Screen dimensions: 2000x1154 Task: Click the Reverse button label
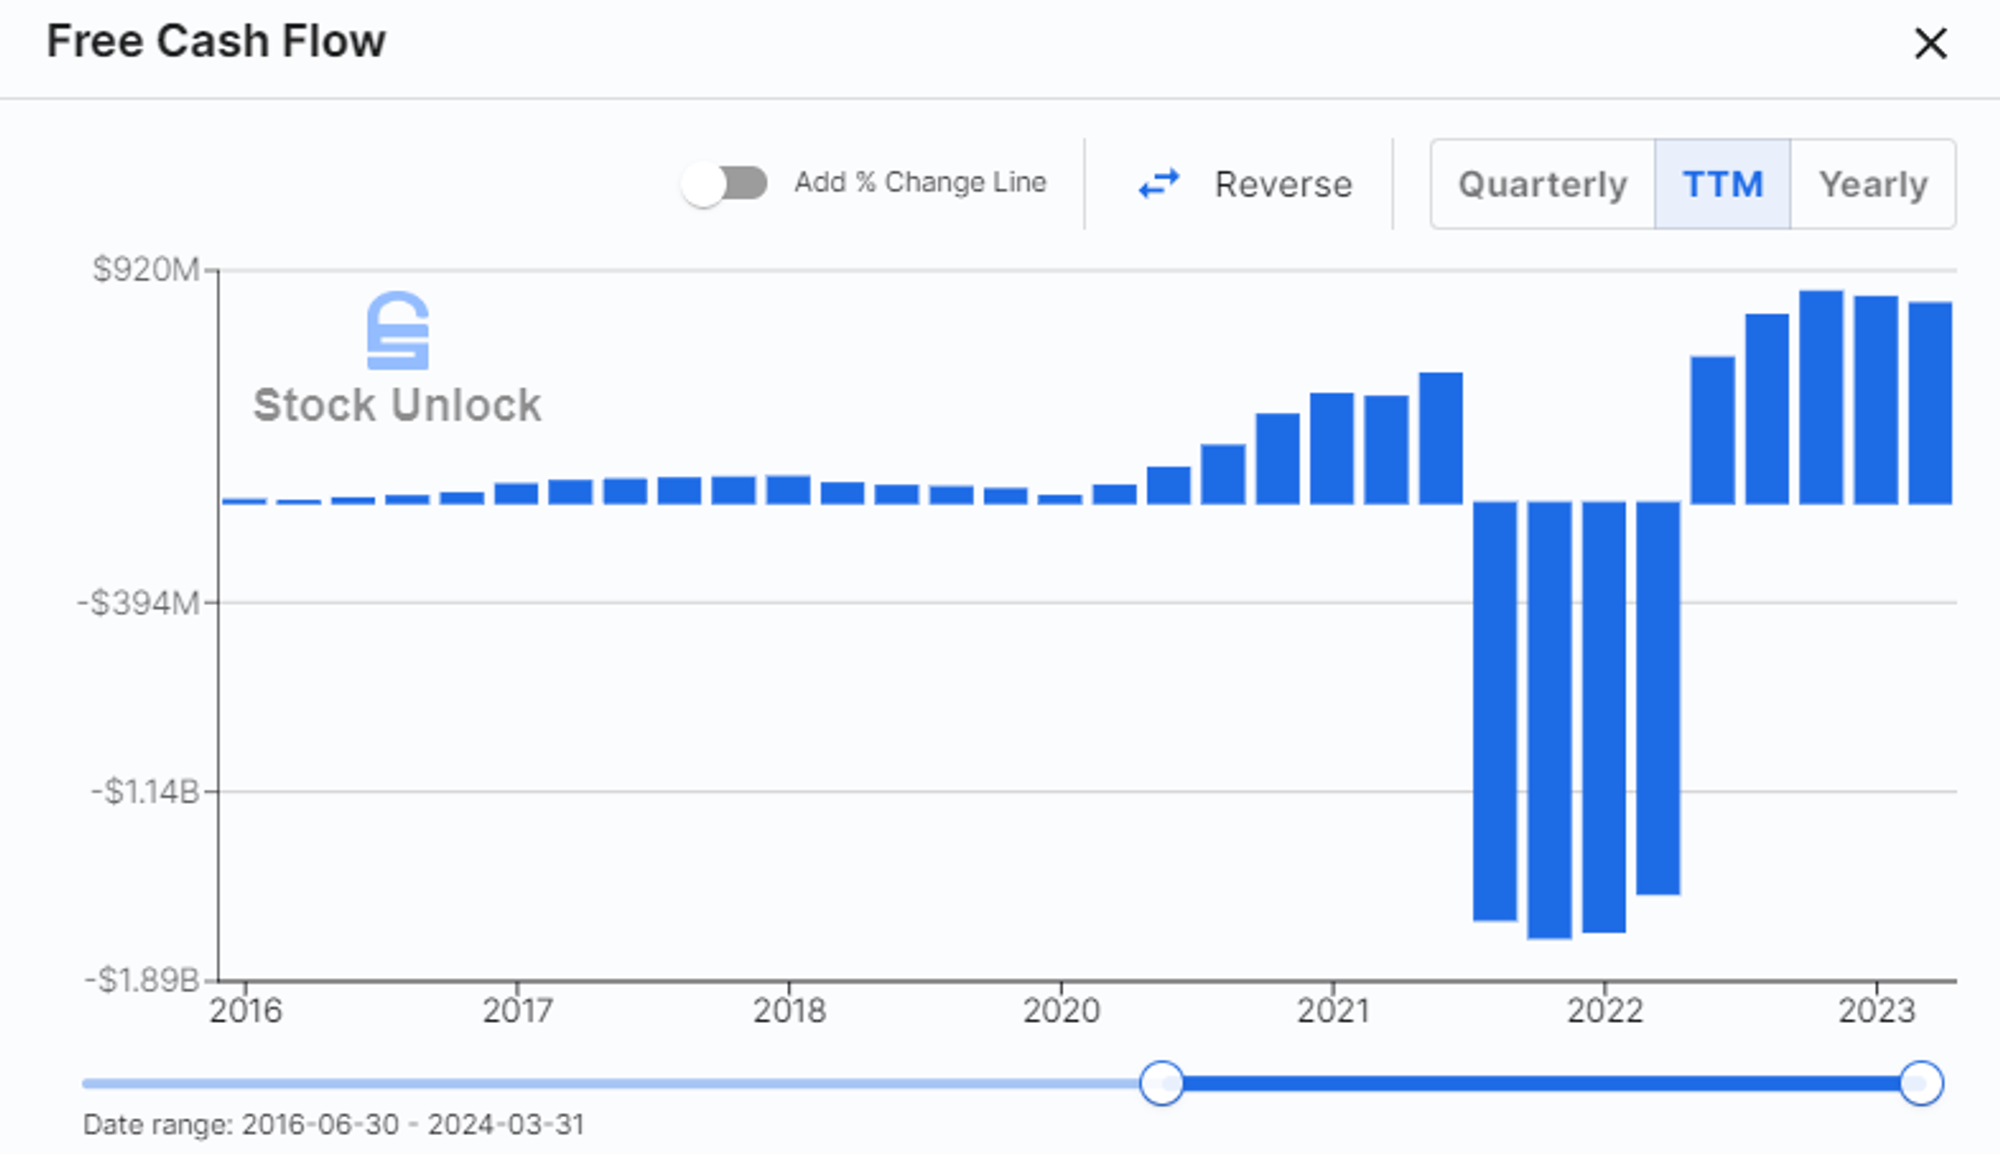point(1283,184)
